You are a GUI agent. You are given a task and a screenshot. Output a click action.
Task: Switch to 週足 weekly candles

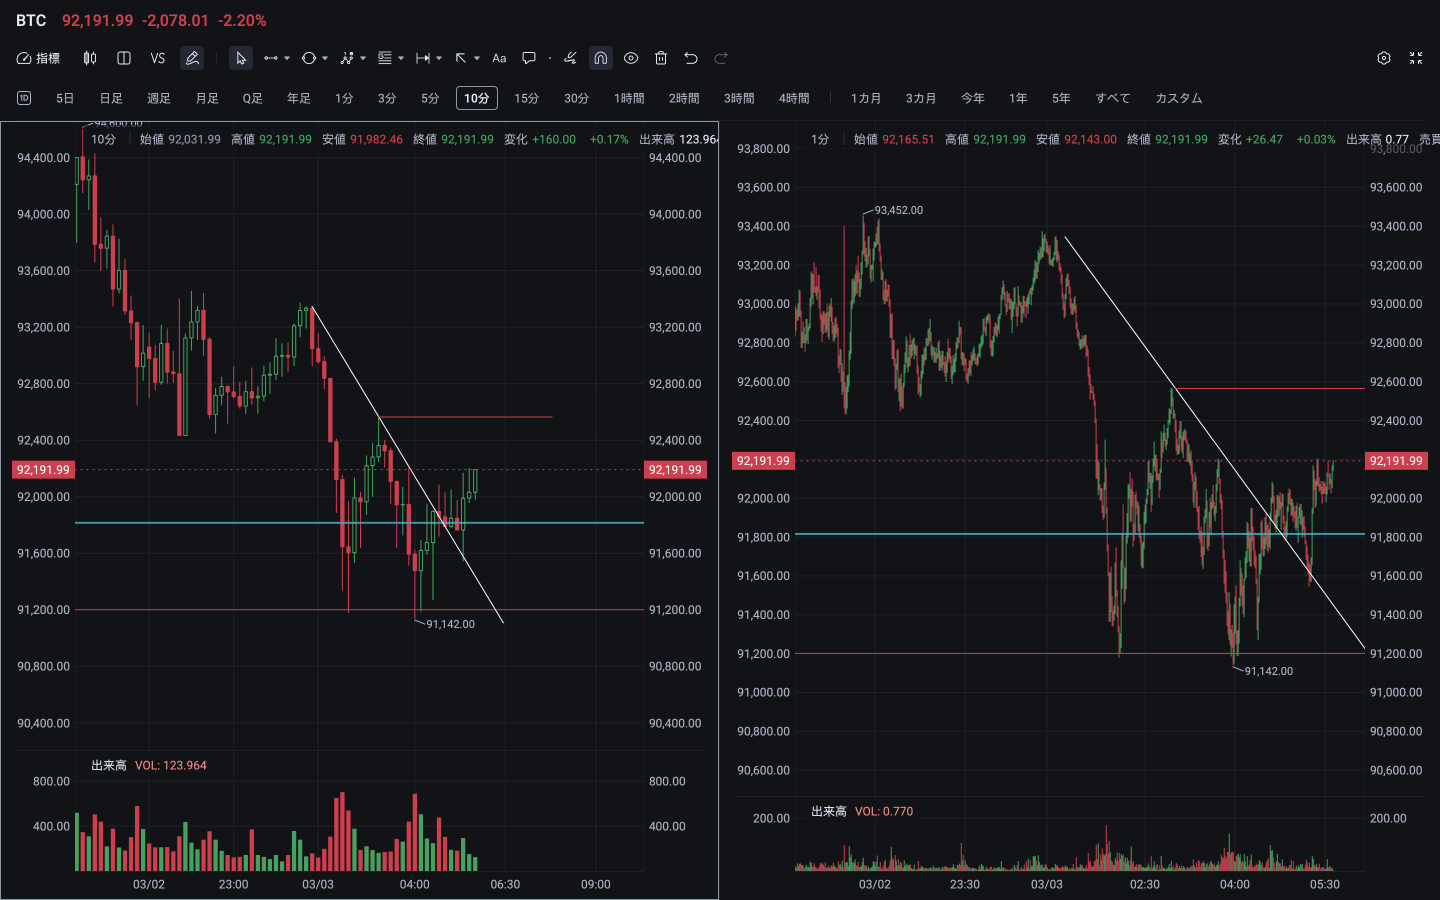(159, 98)
